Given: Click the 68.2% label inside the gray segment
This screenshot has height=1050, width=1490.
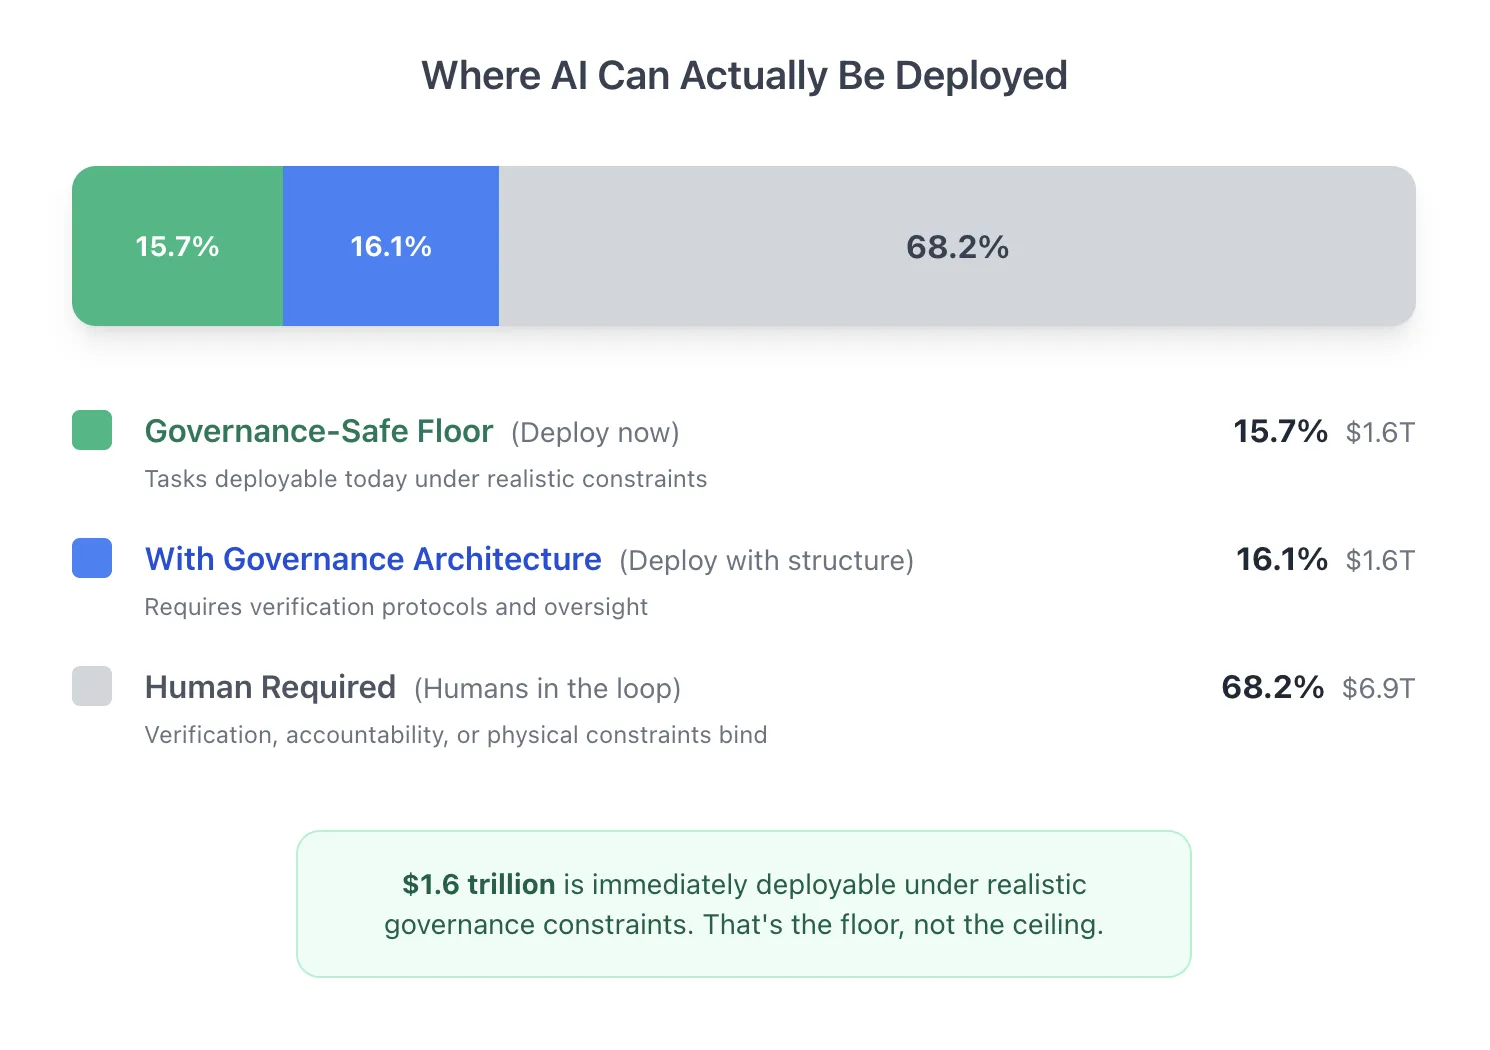Looking at the screenshot, I should (956, 245).
